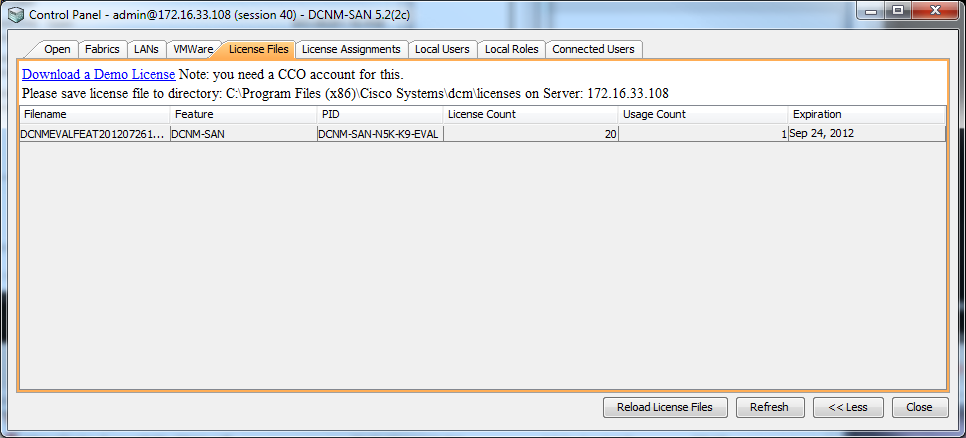Maximize the Control Panel window
This screenshot has width=966, height=438.
[898, 10]
